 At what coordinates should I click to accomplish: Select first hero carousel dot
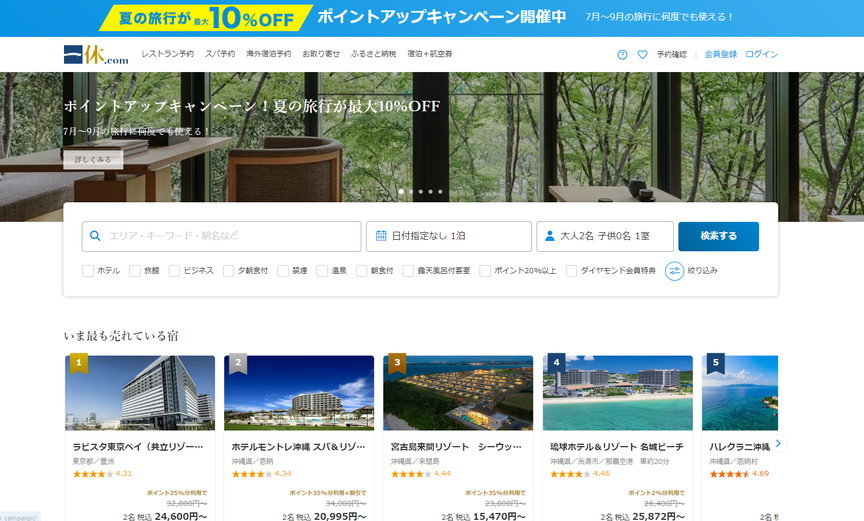[x=401, y=192]
